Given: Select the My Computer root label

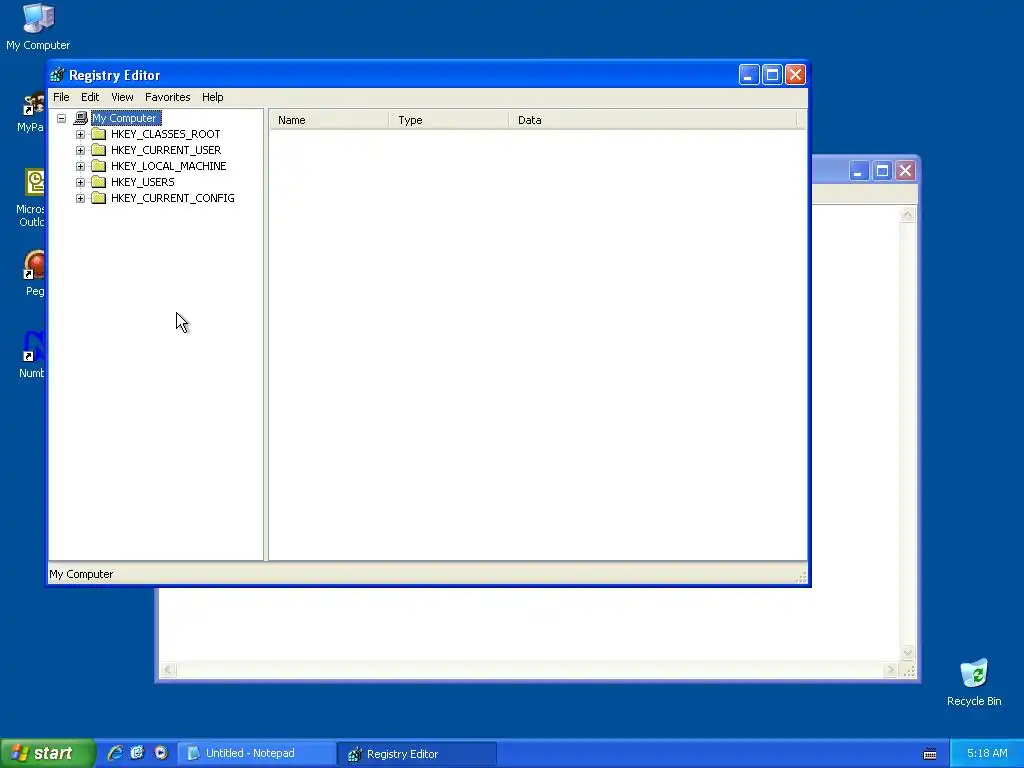Looking at the screenshot, I should click(x=125, y=118).
